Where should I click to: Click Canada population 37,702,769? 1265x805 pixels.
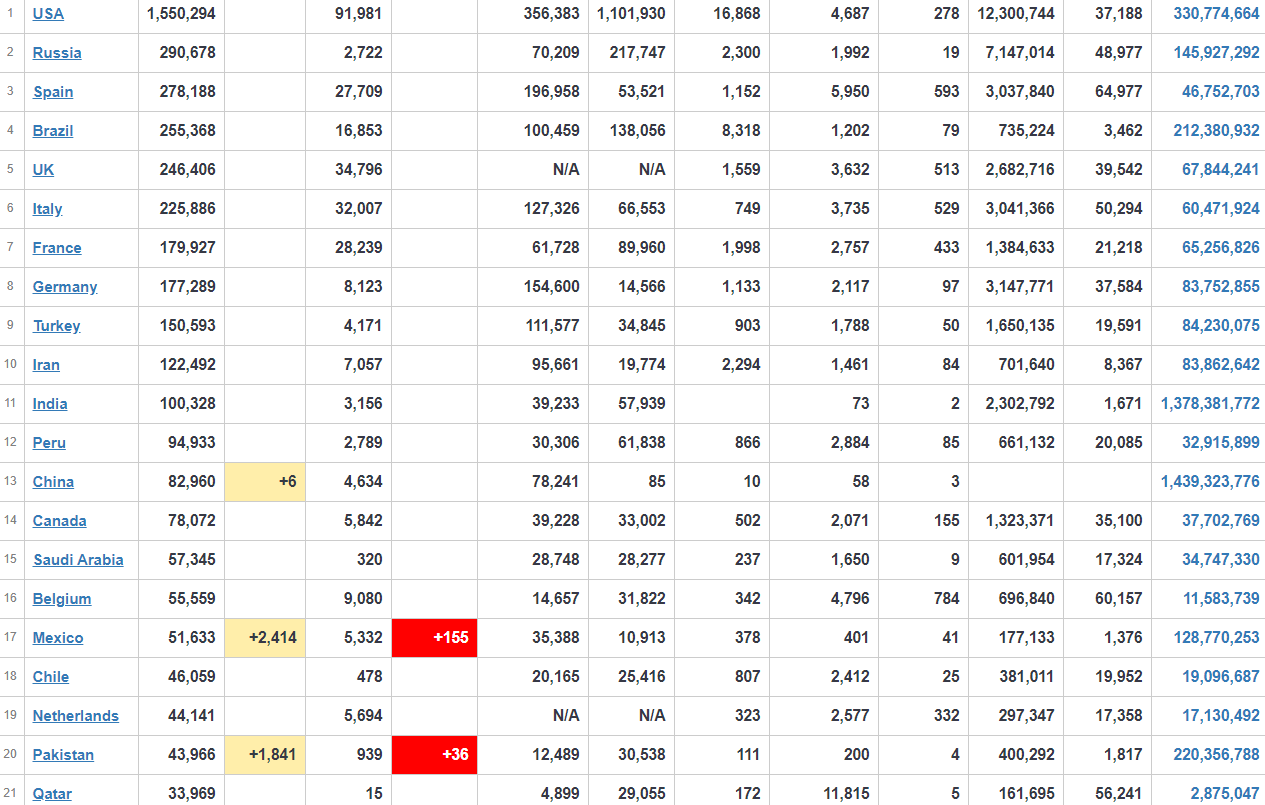(1220, 521)
